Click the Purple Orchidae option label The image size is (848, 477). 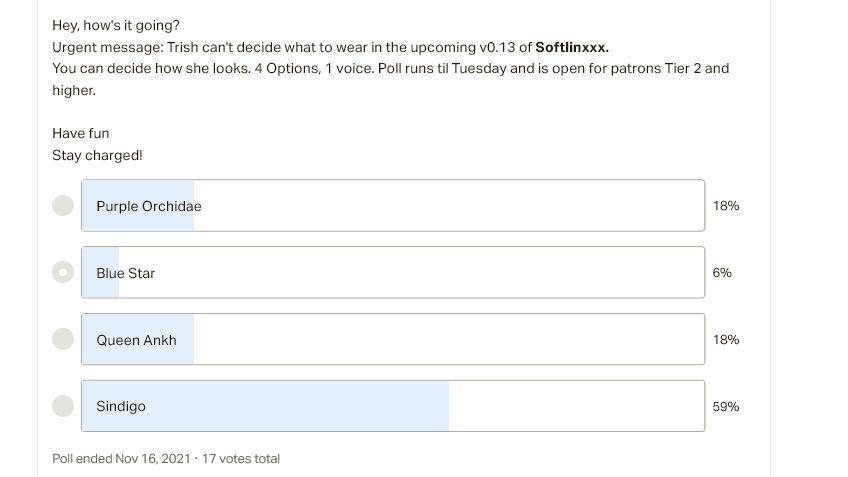[x=149, y=206]
